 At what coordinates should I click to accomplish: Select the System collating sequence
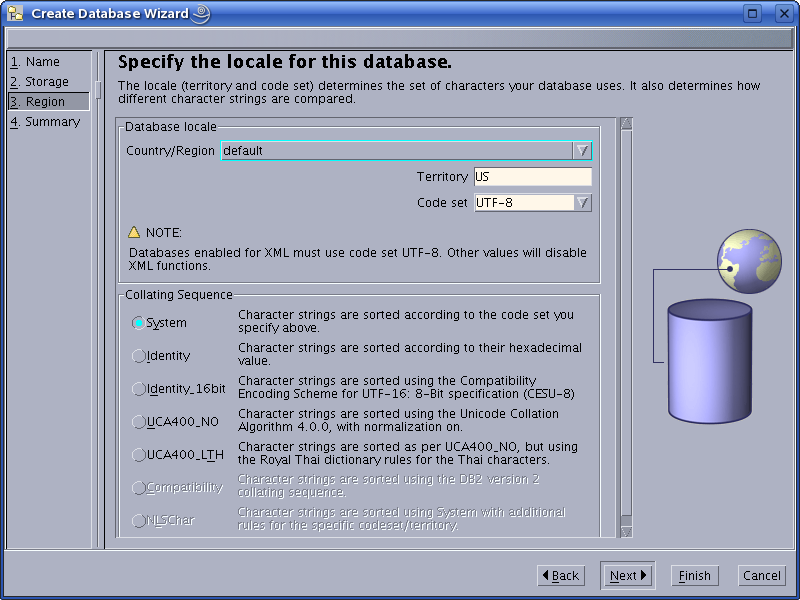pos(138,323)
